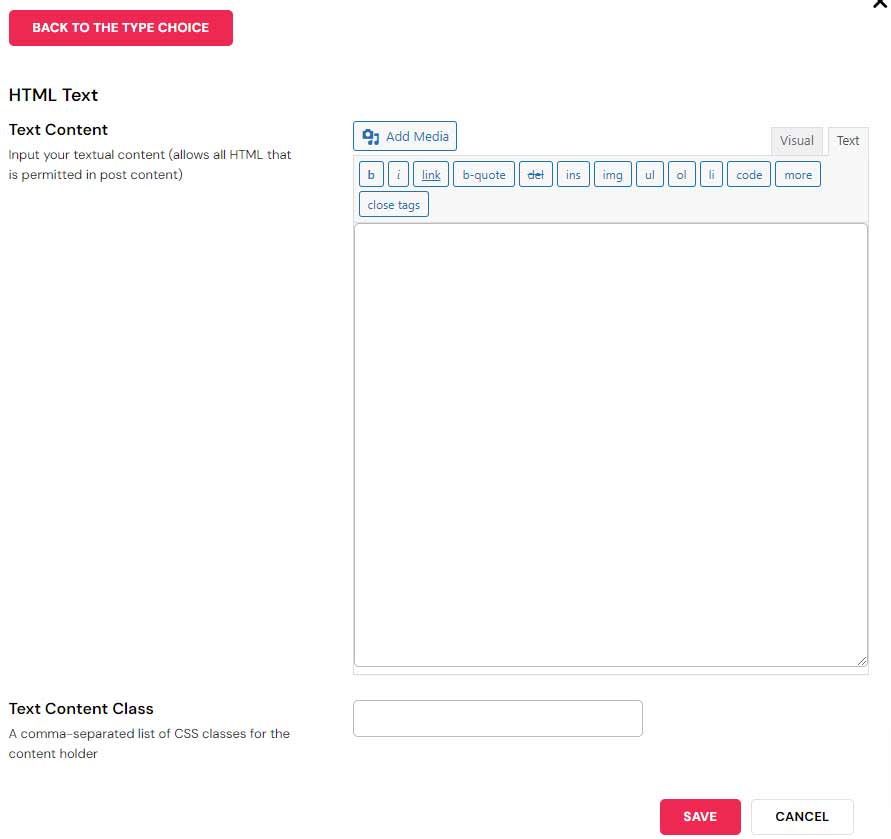Insert a more tag
The height and width of the screenshot is (839, 891).
tap(798, 175)
